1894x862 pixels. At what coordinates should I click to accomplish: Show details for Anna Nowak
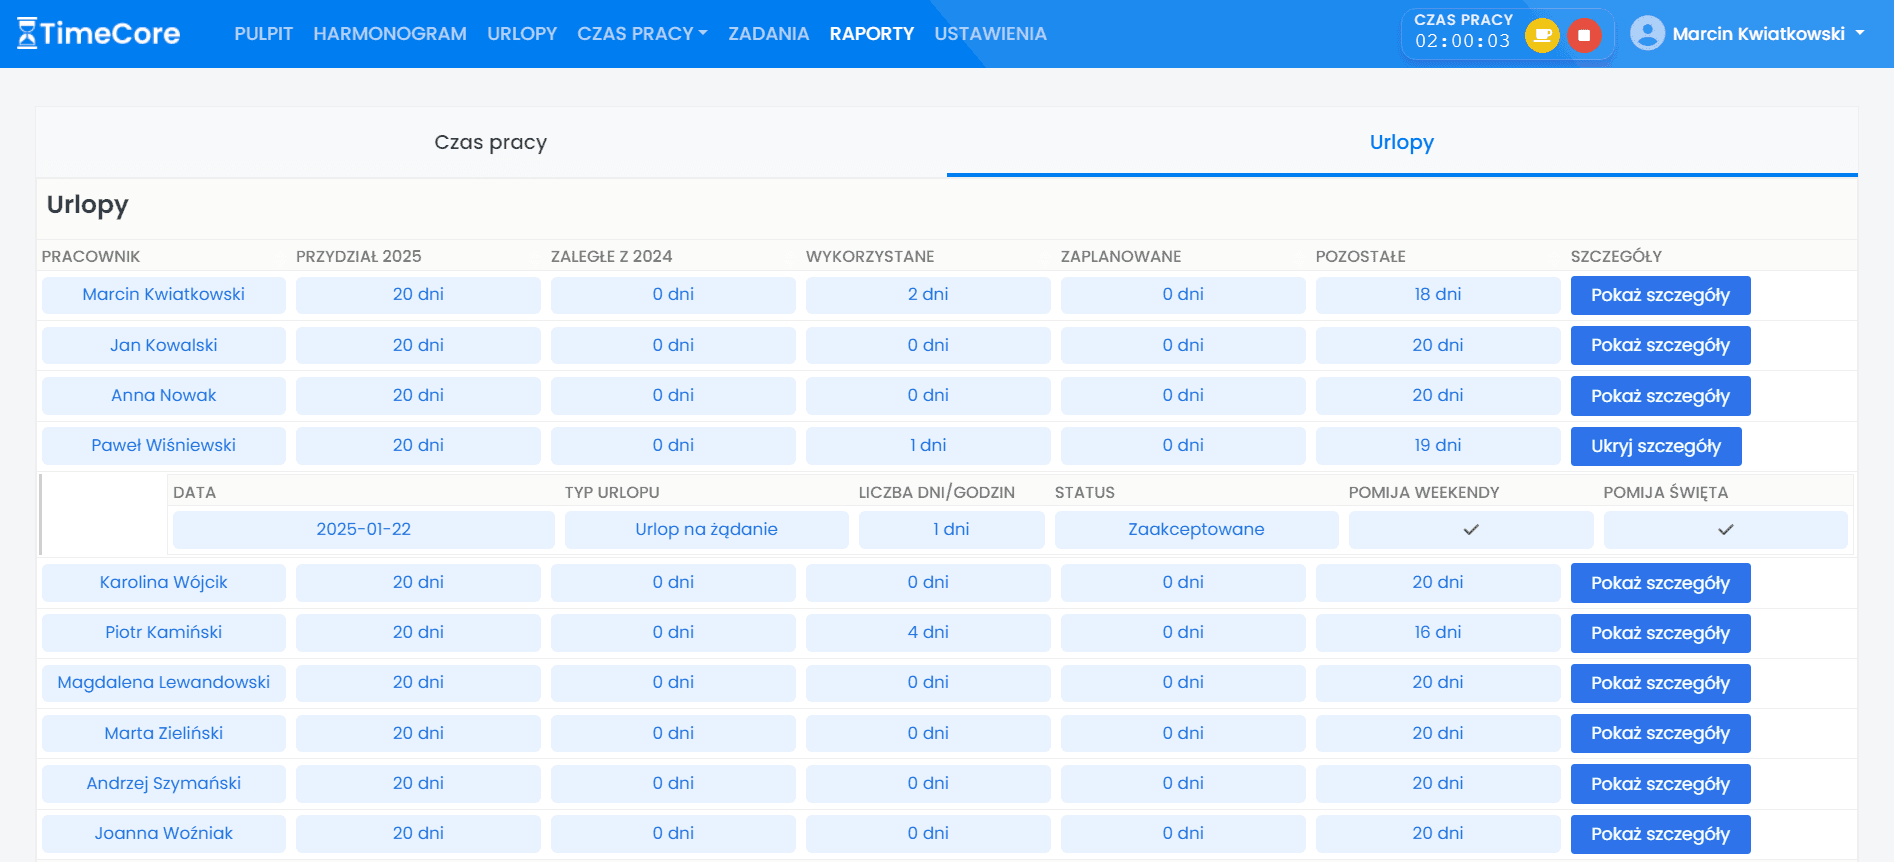(1660, 396)
